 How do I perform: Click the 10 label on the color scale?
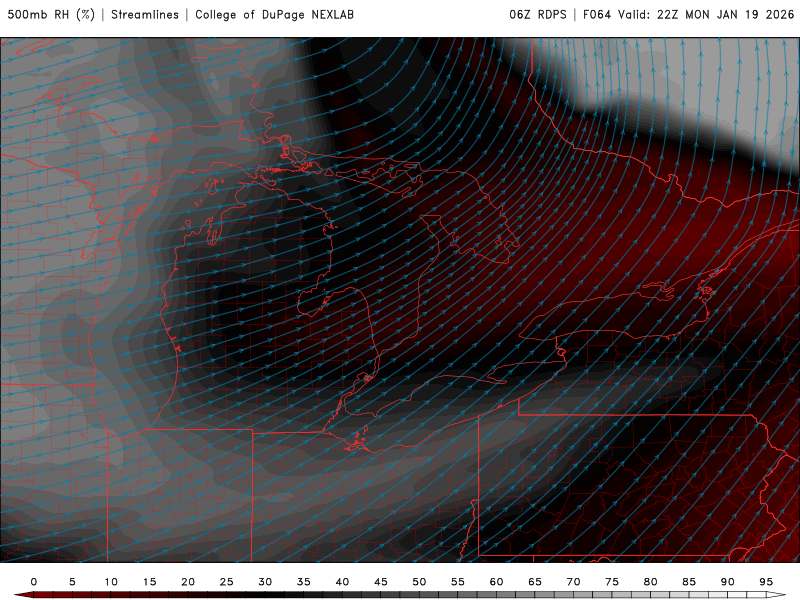(x=111, y=582)
